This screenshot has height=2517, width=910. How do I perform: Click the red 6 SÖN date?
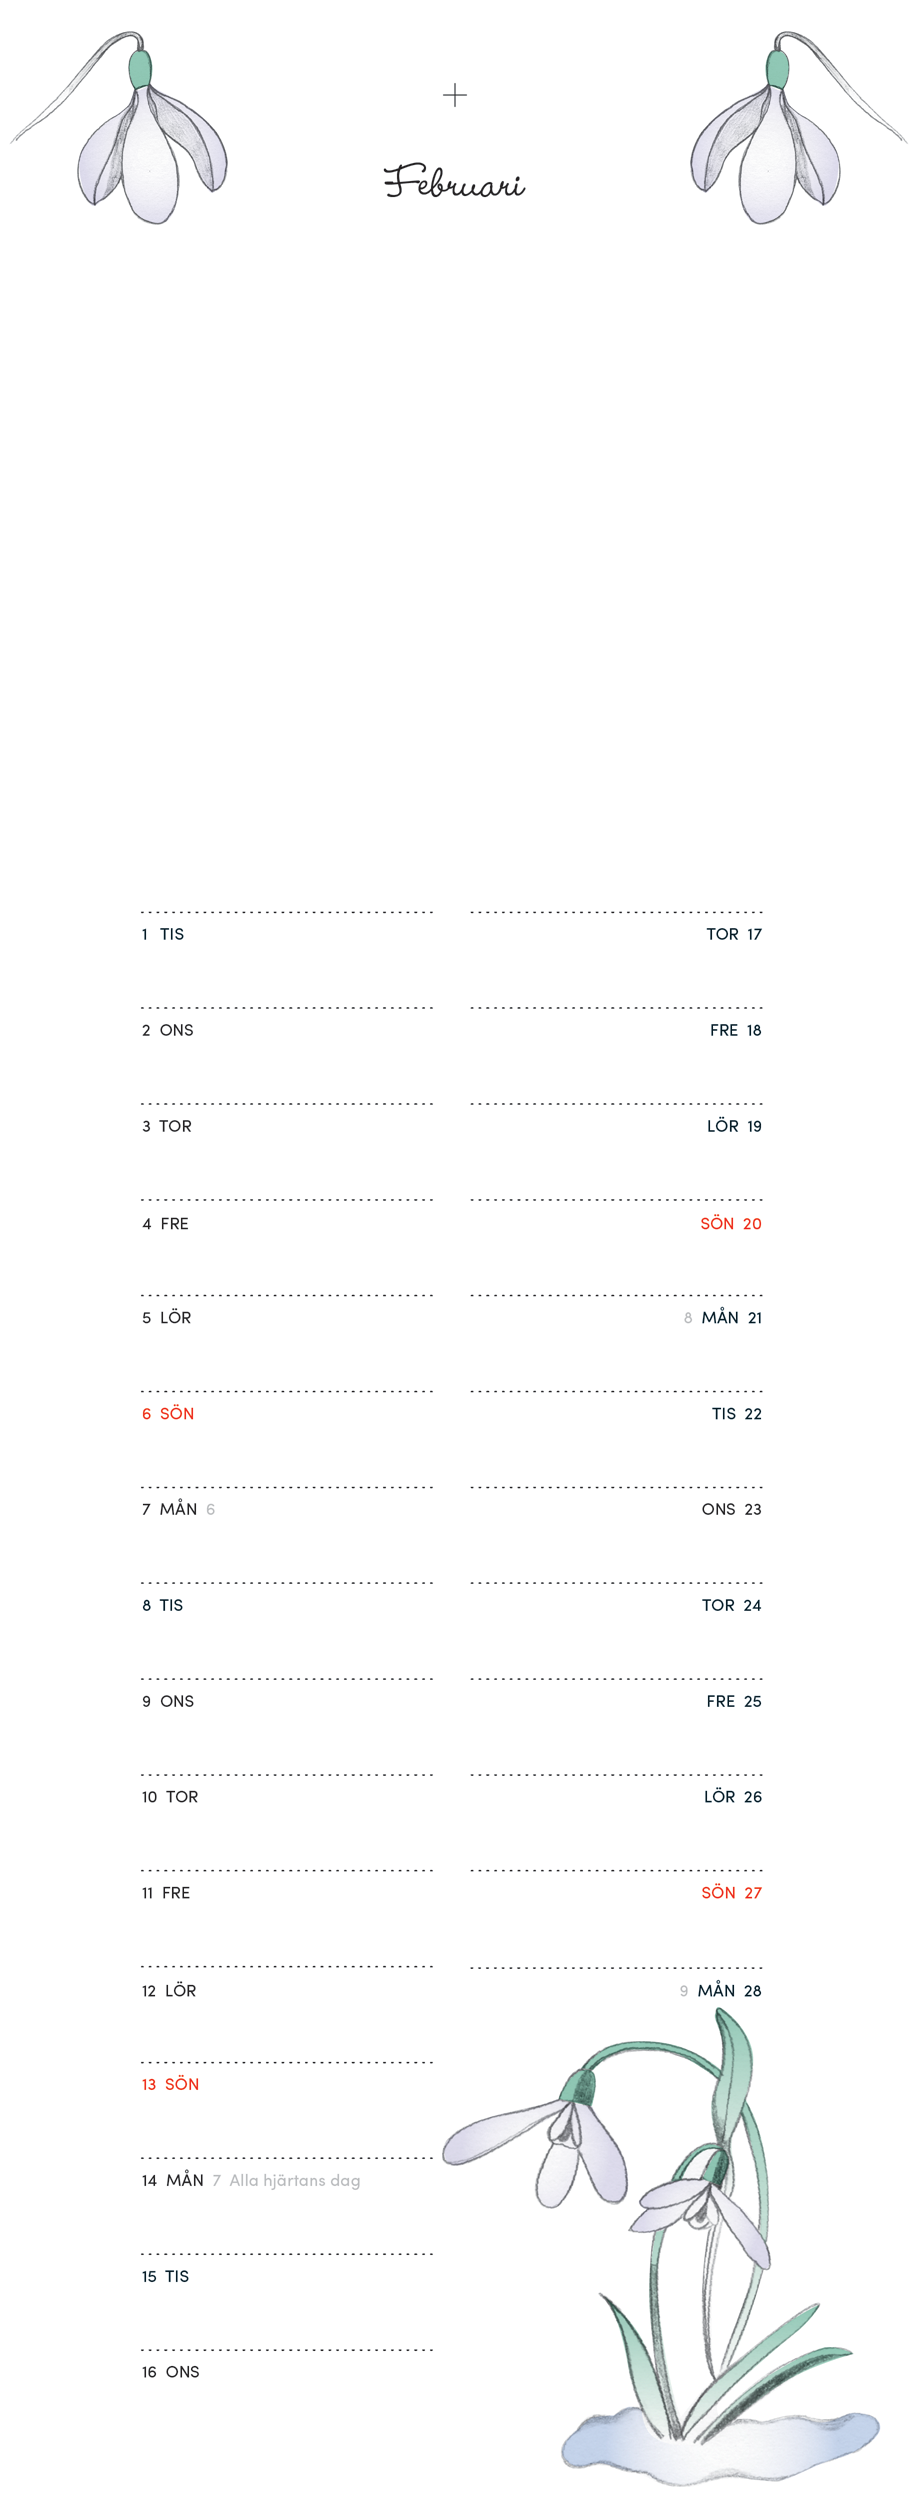click(x=168, y=1413)
